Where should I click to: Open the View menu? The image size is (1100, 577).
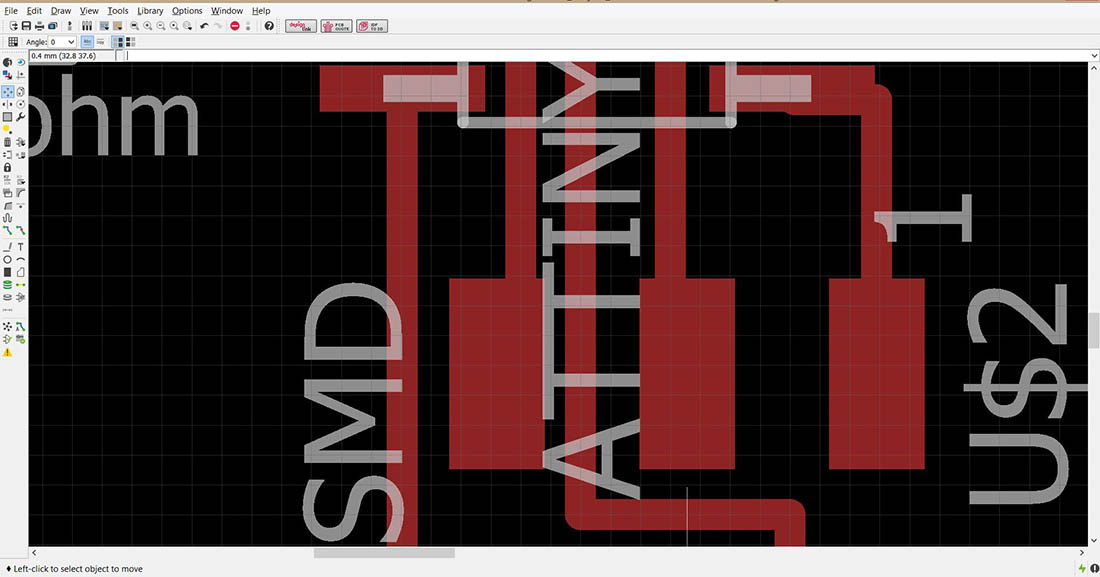point(89,11)
